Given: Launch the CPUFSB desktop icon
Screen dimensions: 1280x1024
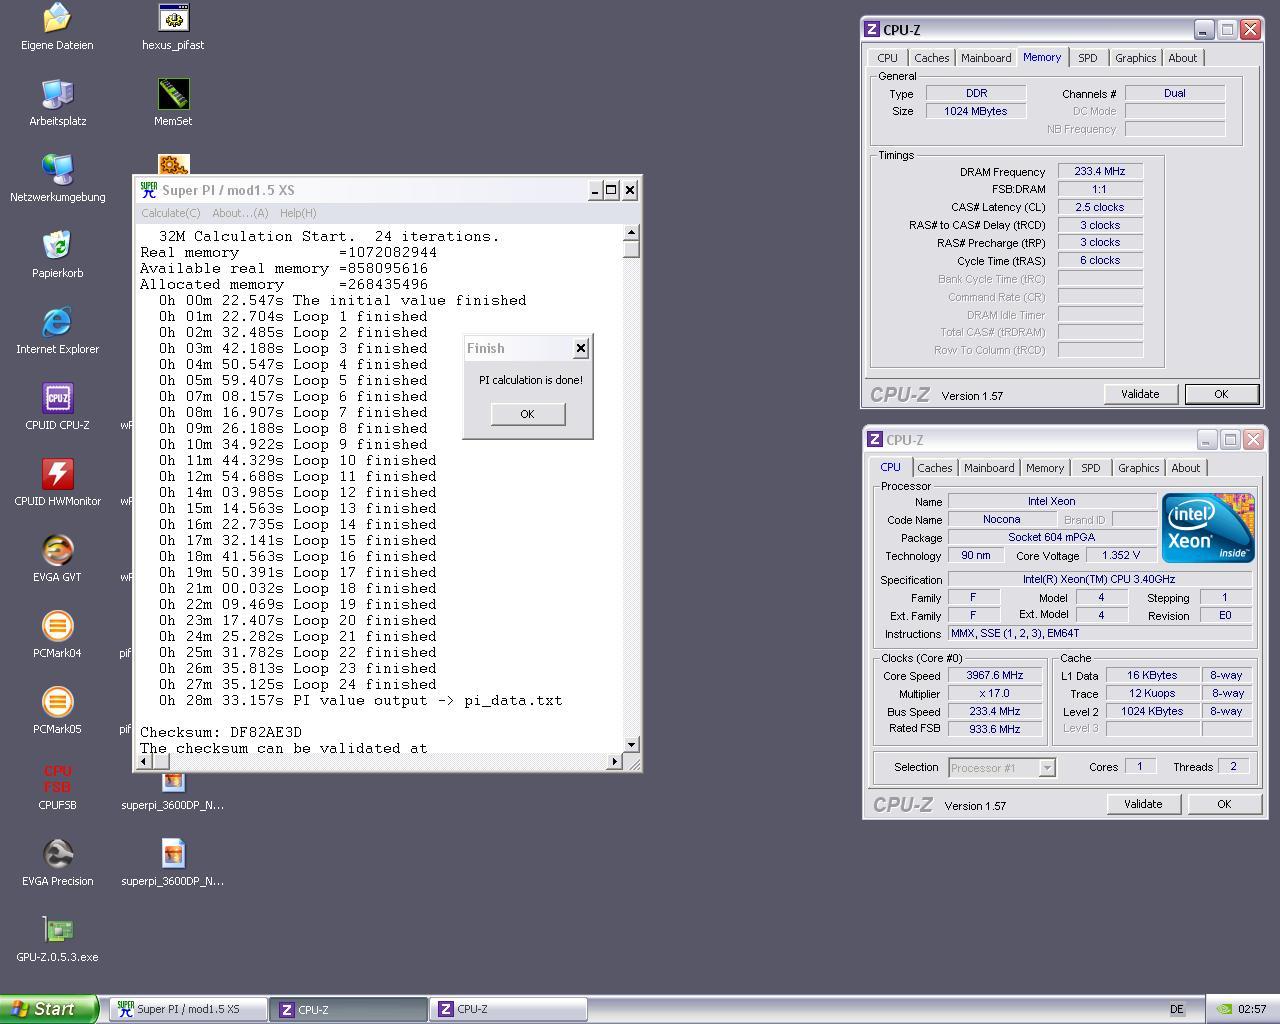Looking at the screenshot, I should pyautogui.click(x=57, y=778).
